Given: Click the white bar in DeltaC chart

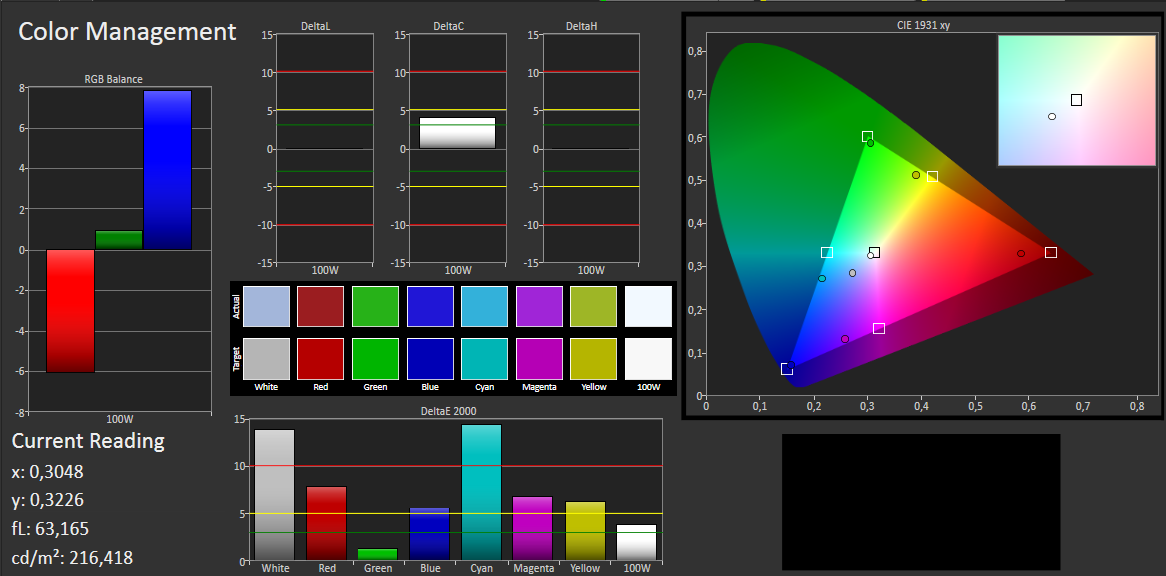Looking at the screenshot, I should [x=457, y=133].
